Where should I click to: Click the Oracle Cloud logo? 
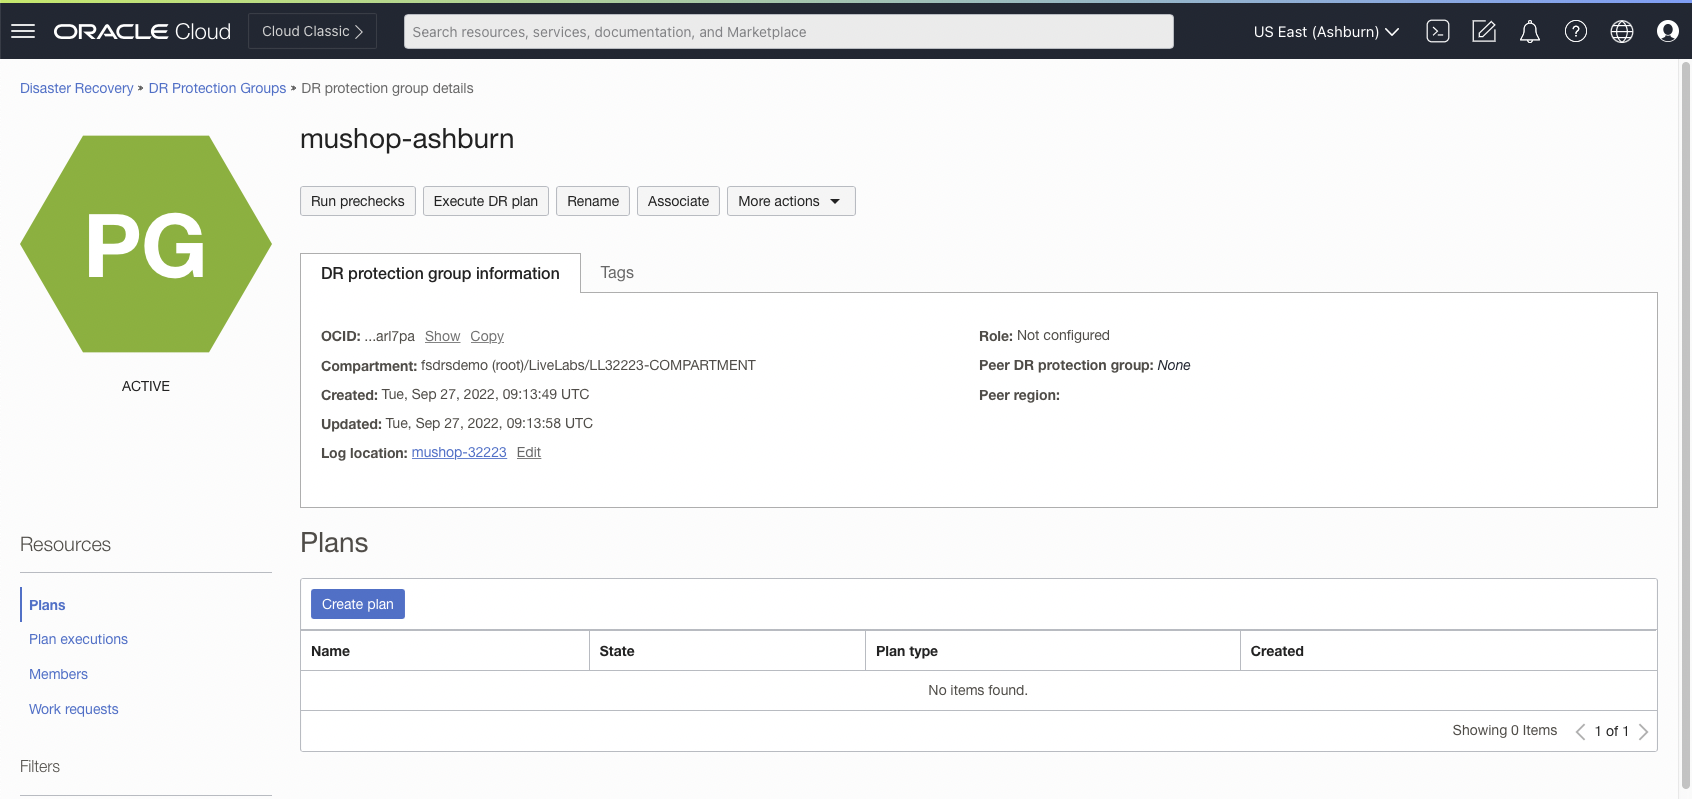coord(142,31)
